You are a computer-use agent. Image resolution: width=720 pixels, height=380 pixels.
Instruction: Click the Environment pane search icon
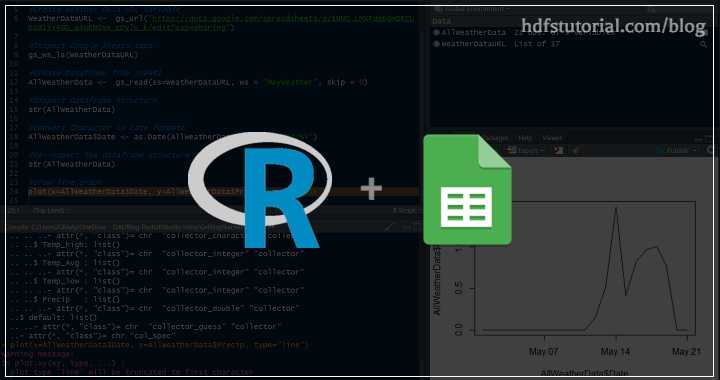[x=703, y=44]
